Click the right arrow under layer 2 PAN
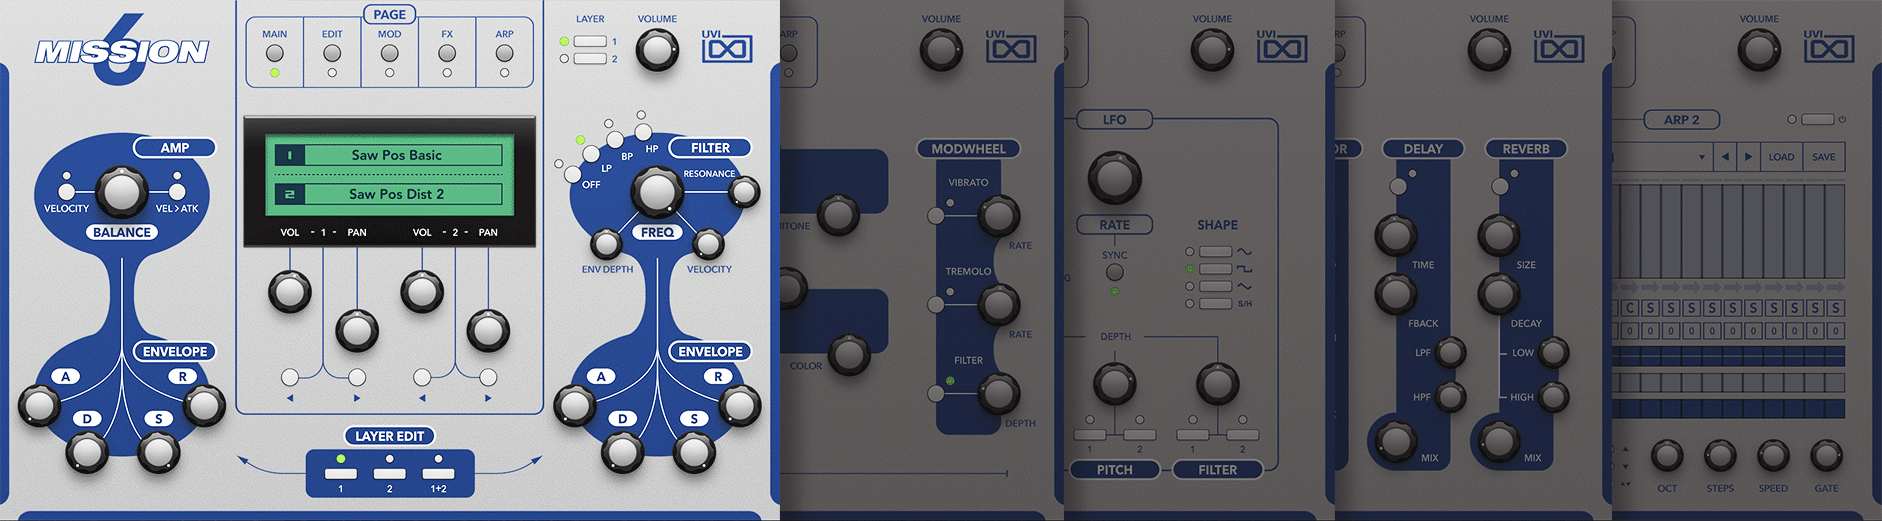Viewport: 1882px width, 521px height. point(488,398)
